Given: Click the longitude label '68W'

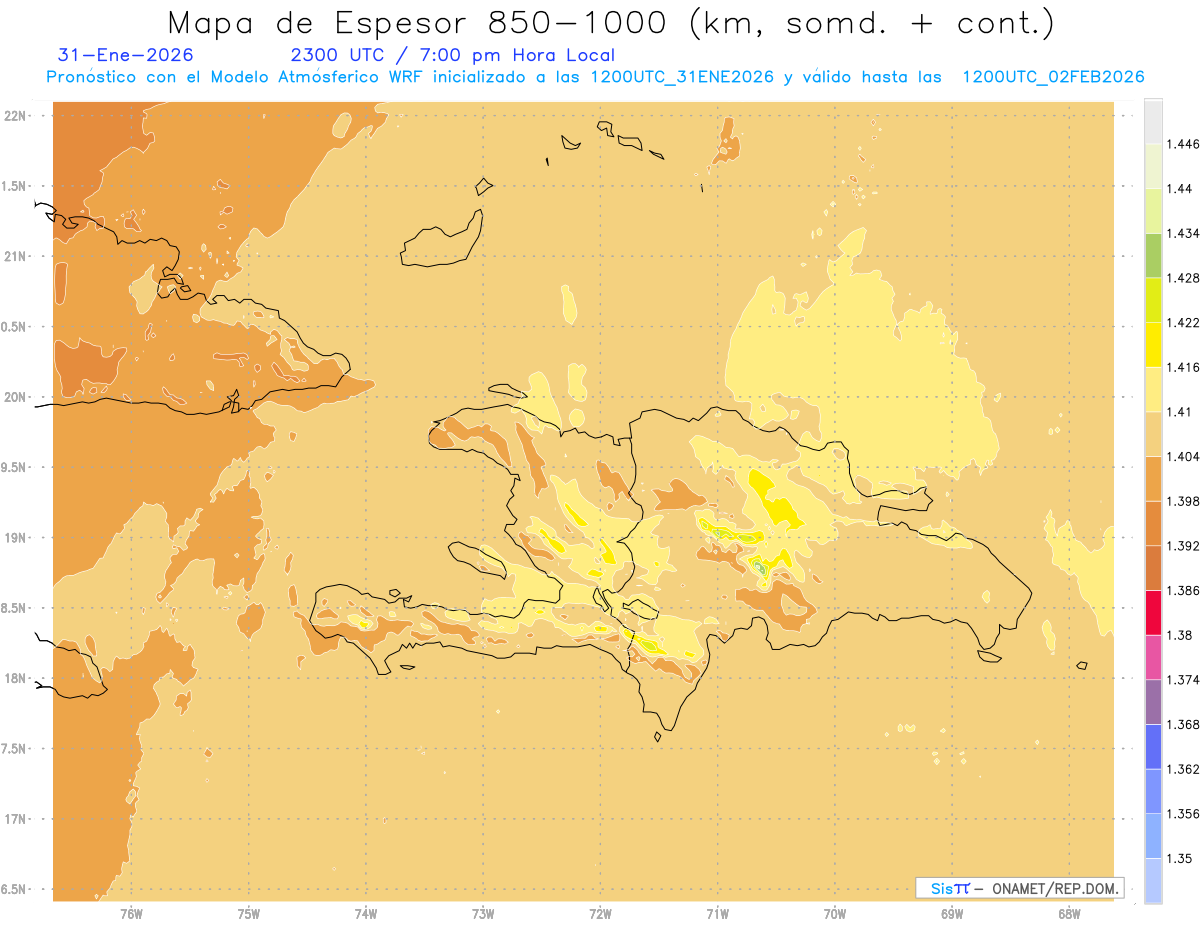Looking at the screenshot, I should pos(1069,914).
